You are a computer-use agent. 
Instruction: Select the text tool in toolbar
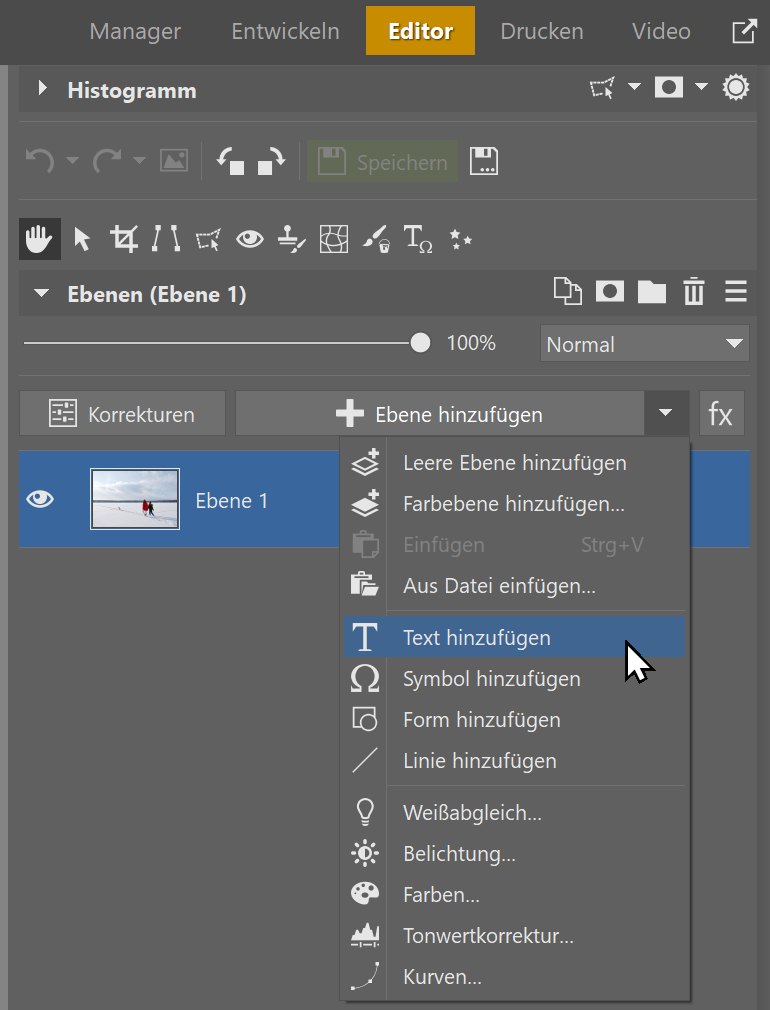pos(417,239)
